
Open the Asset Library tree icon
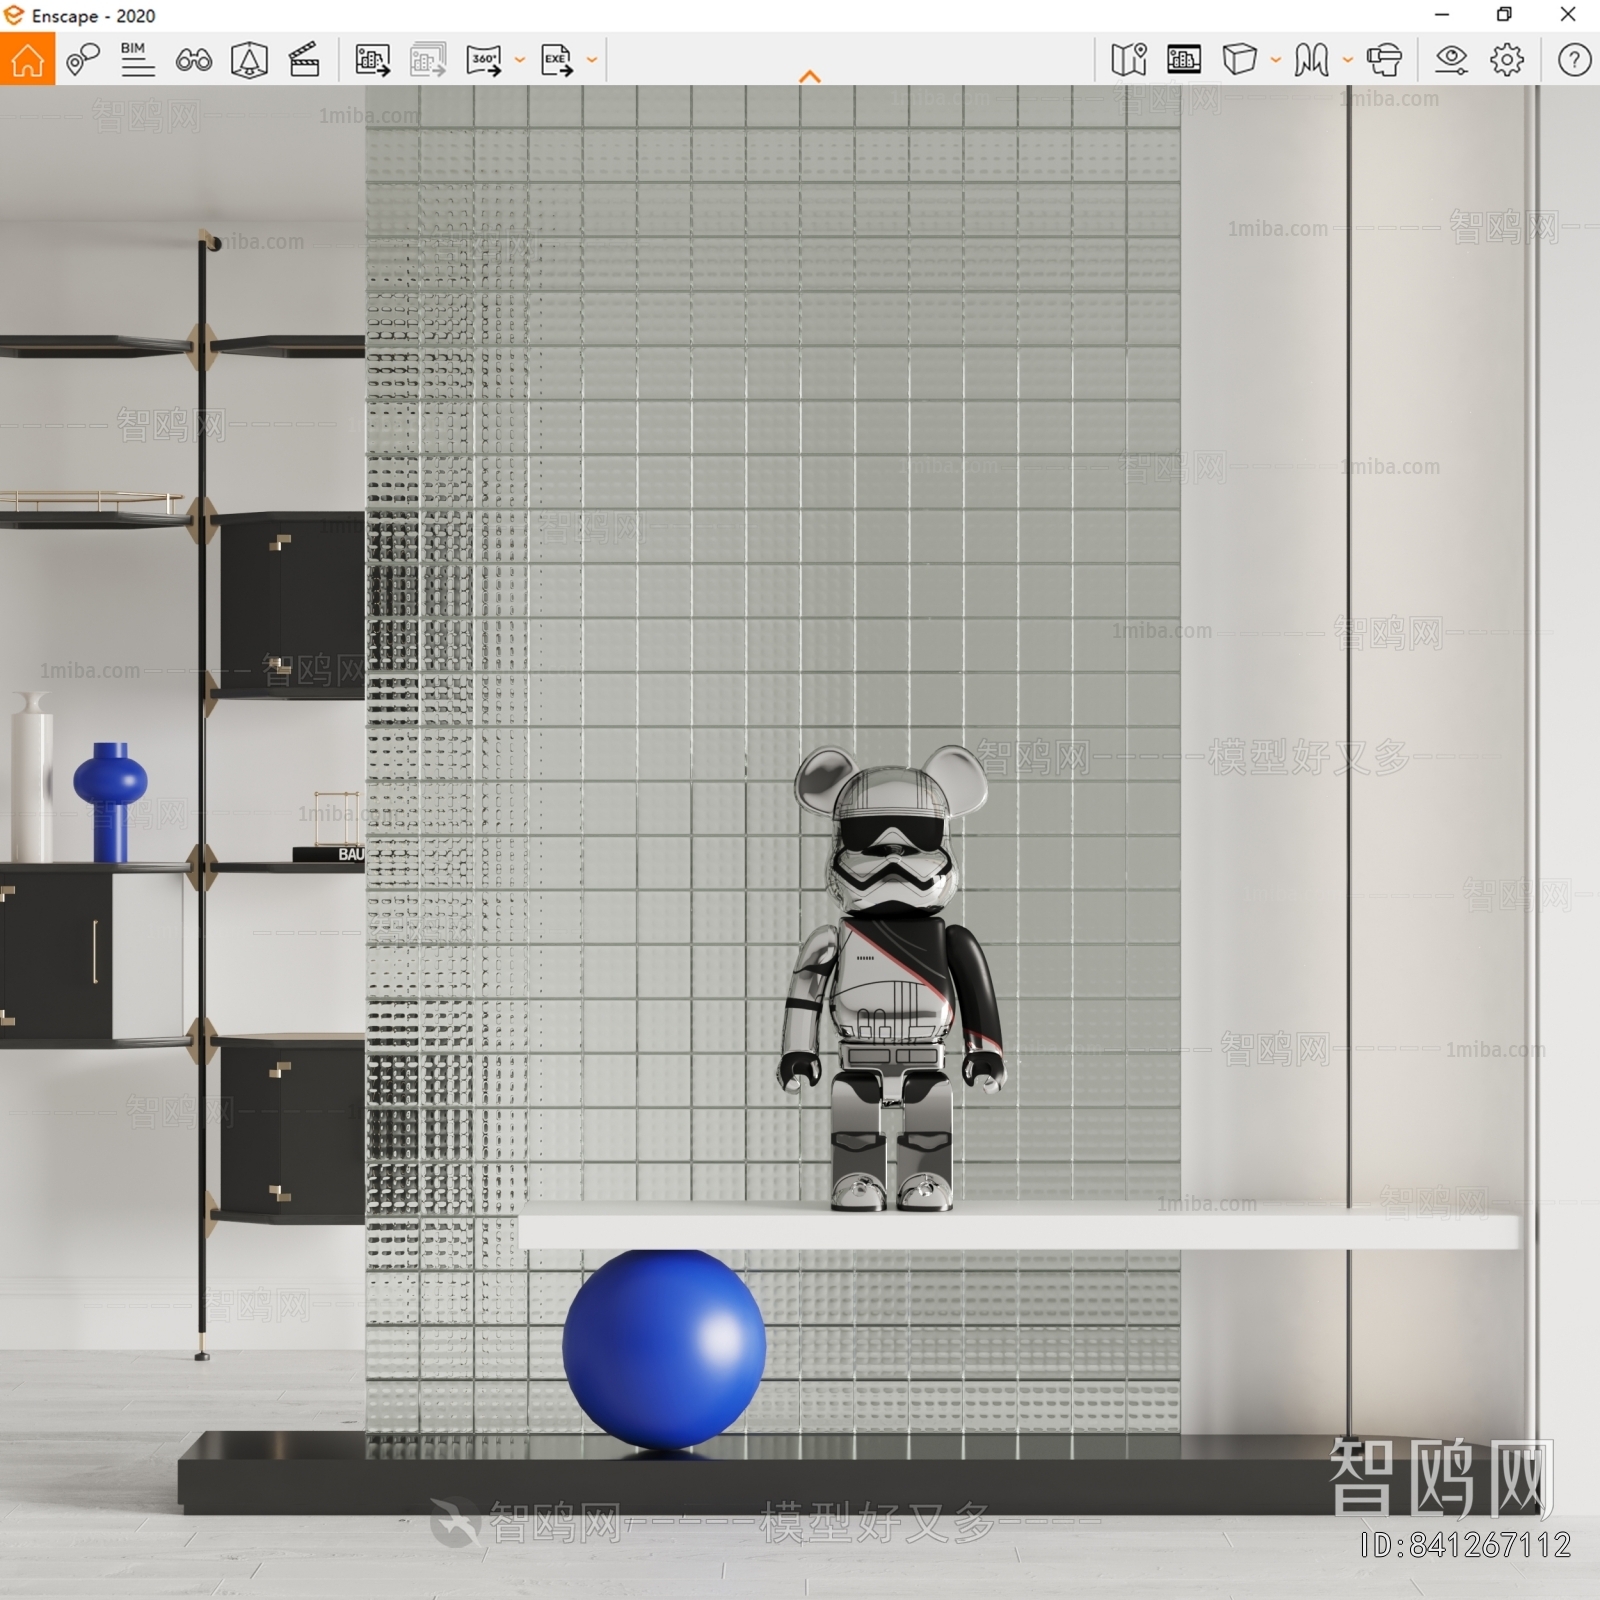[x=249, y=60]
